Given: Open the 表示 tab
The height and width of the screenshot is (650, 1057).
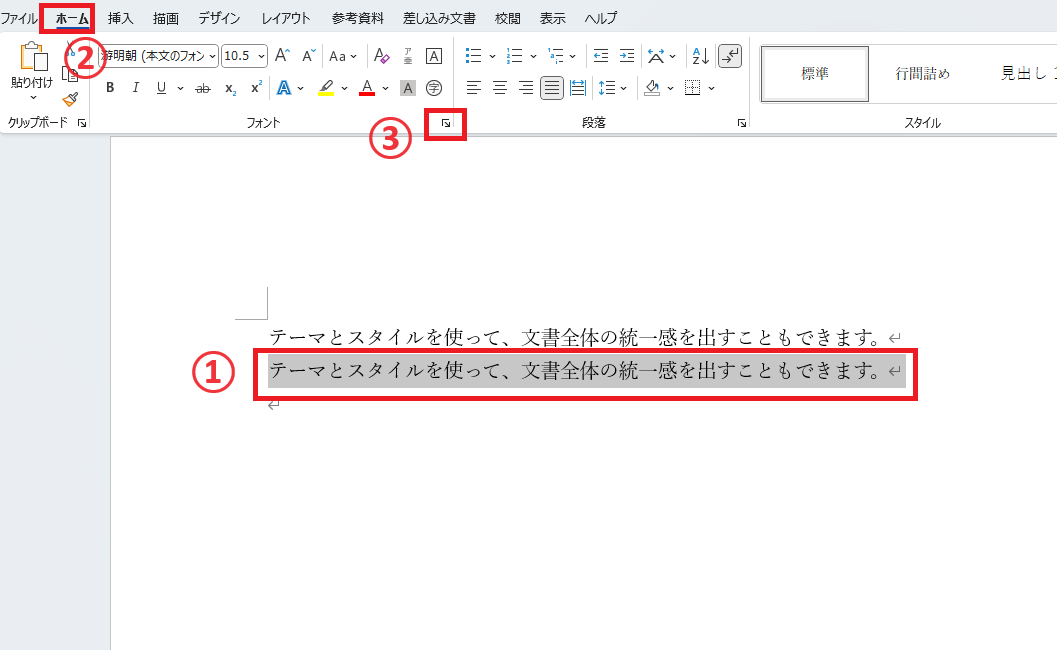Looking at the screenshot, I should (x=553, y=18).
